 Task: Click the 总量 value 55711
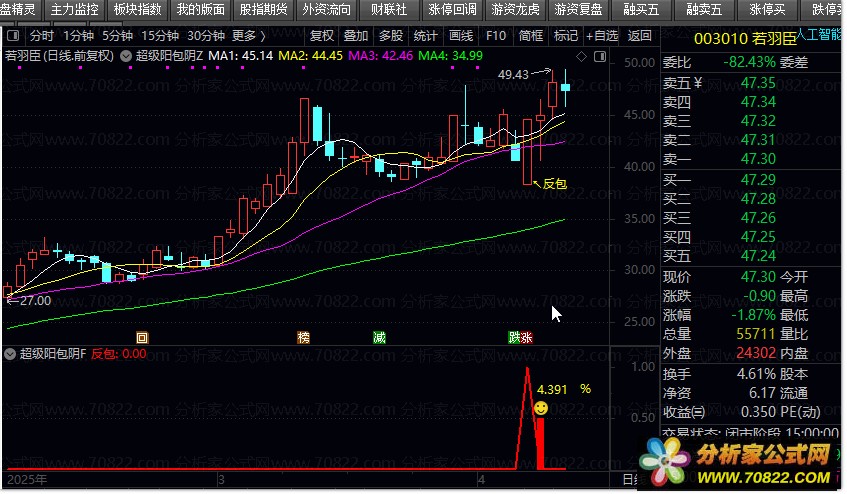(x=756, y=334)
